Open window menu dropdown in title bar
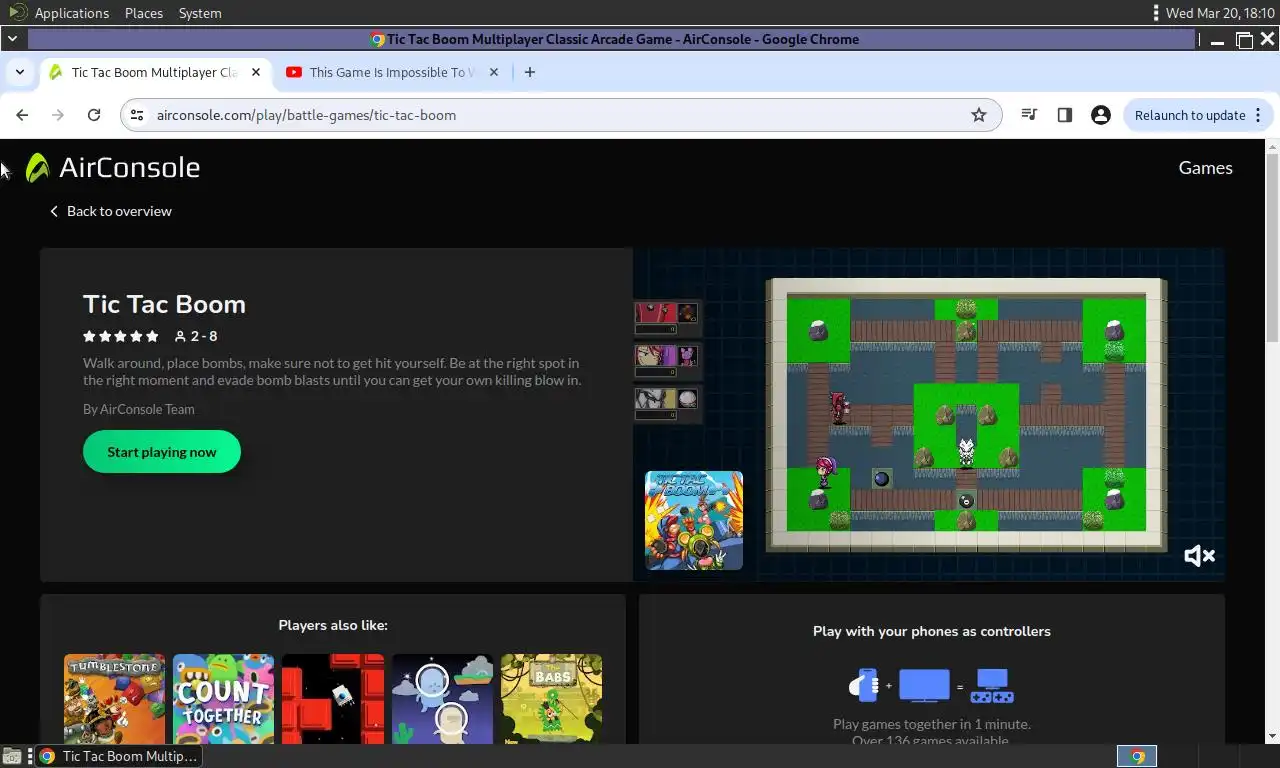Viewport: 1280px width, 768px height. [12, 39]
